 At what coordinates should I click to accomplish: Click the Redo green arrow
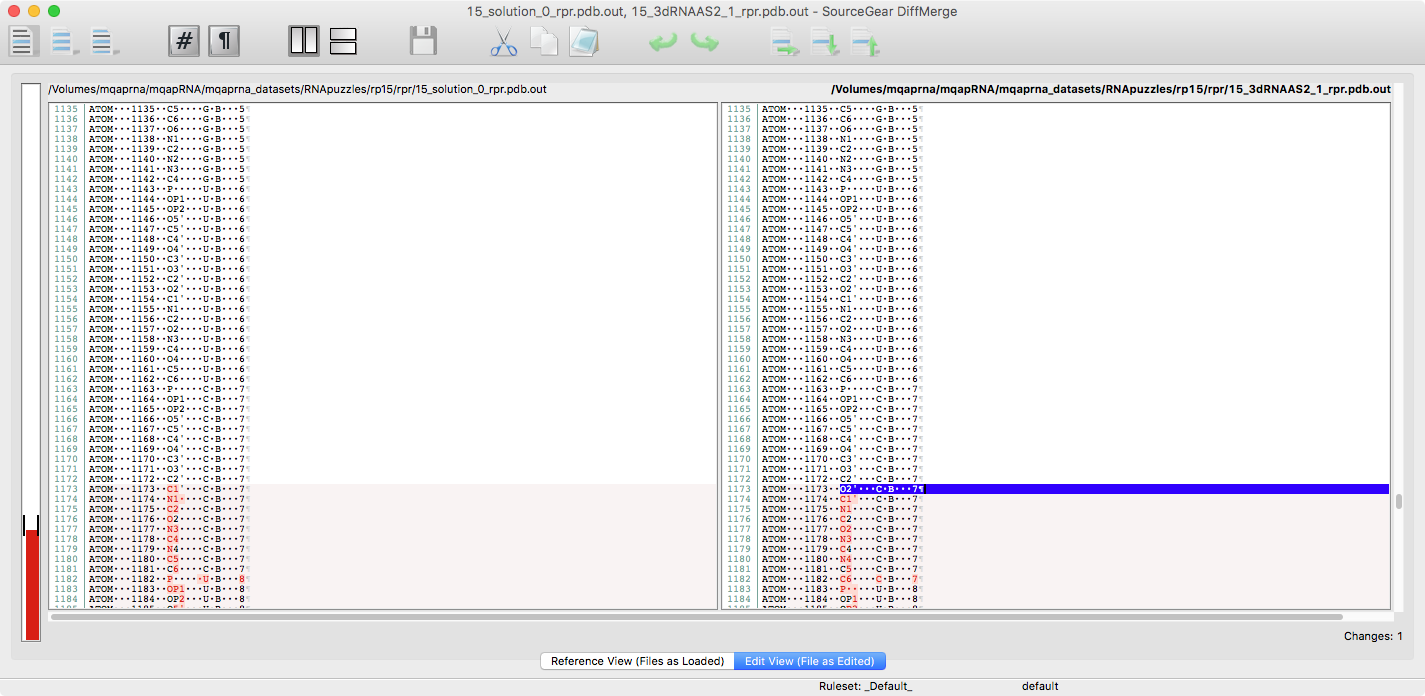704,42
